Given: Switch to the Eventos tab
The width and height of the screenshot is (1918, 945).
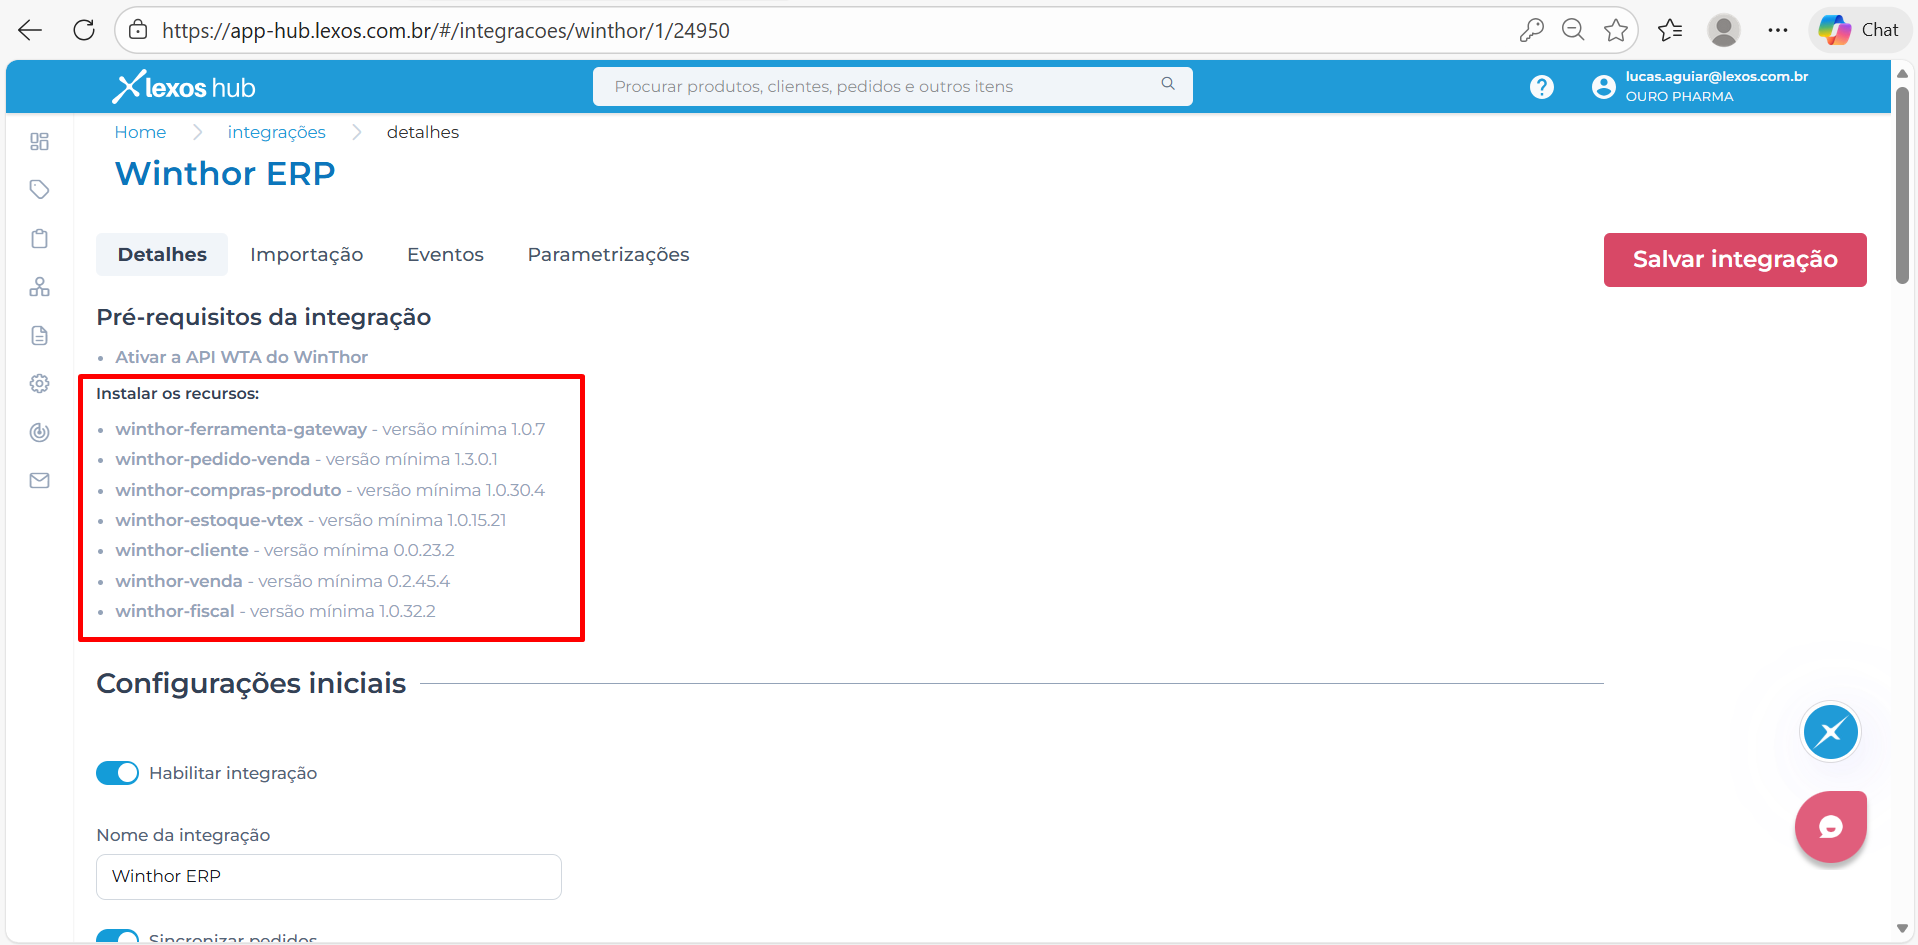Looking at the screenshot, I should 445,254.
